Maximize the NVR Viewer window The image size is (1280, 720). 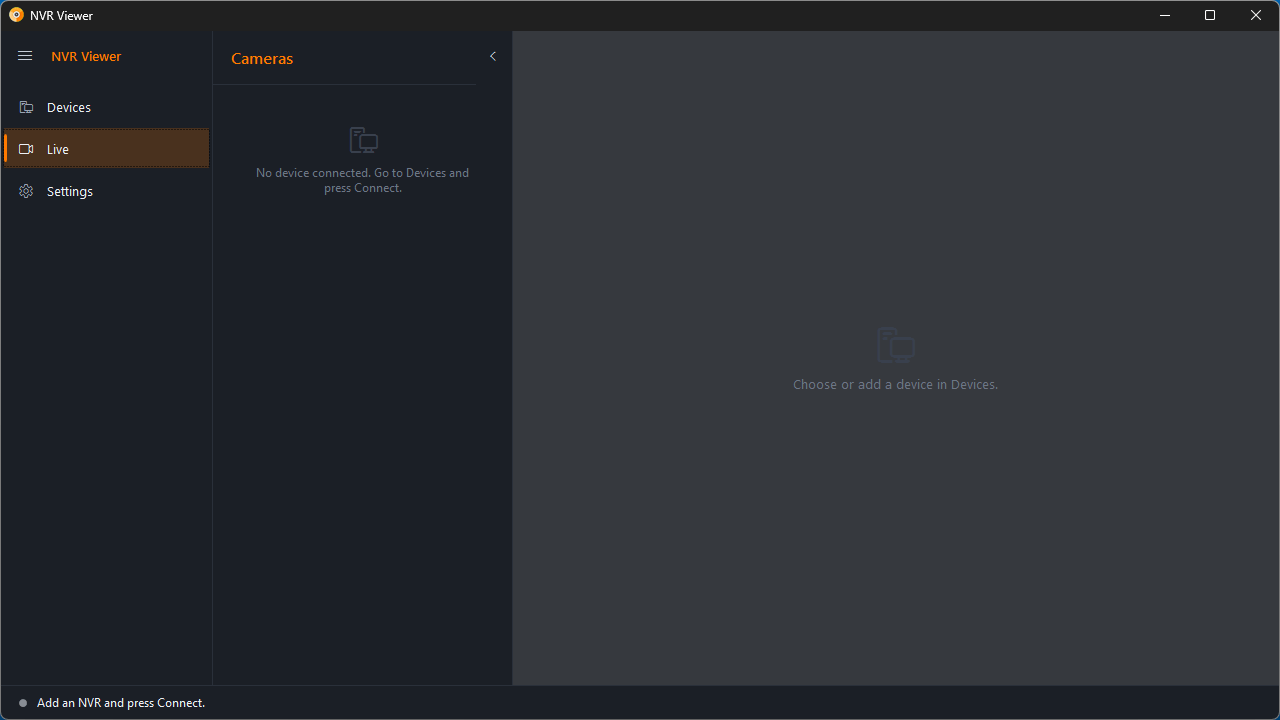pos(1210,15)
